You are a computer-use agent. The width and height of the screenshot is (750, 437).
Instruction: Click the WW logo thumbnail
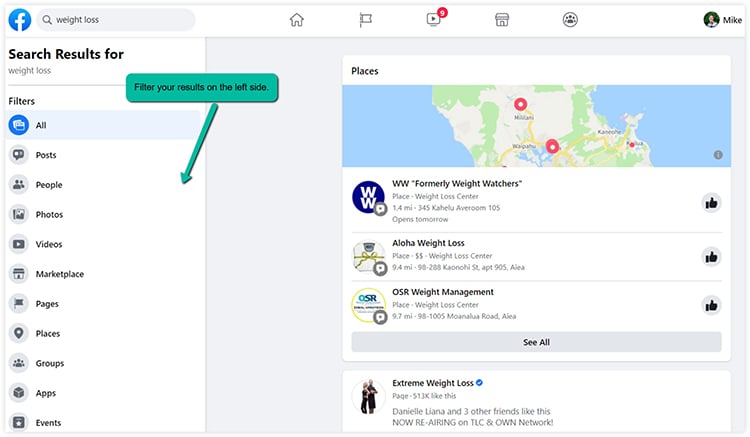click(x=368, y=197)
